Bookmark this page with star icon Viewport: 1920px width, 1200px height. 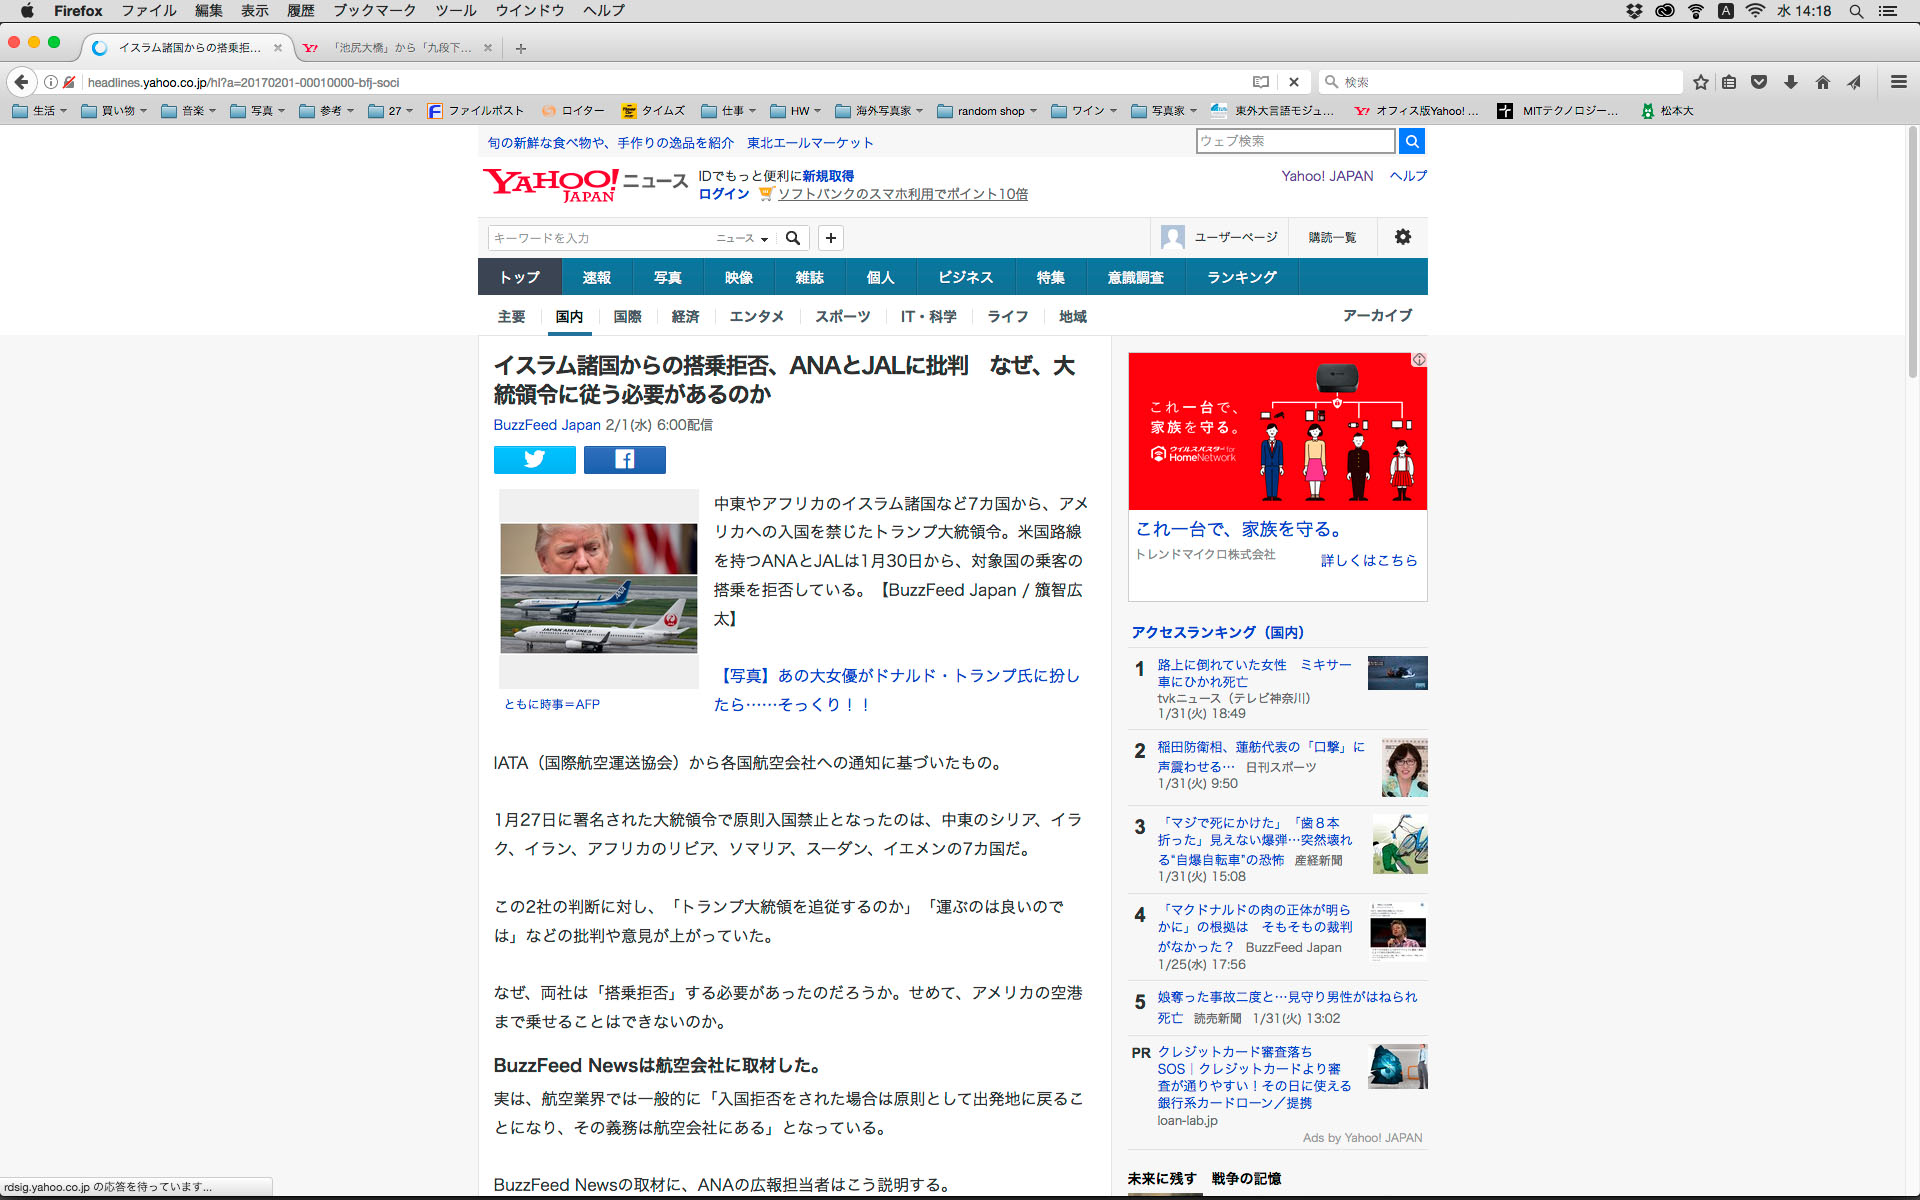point(1700,82)
